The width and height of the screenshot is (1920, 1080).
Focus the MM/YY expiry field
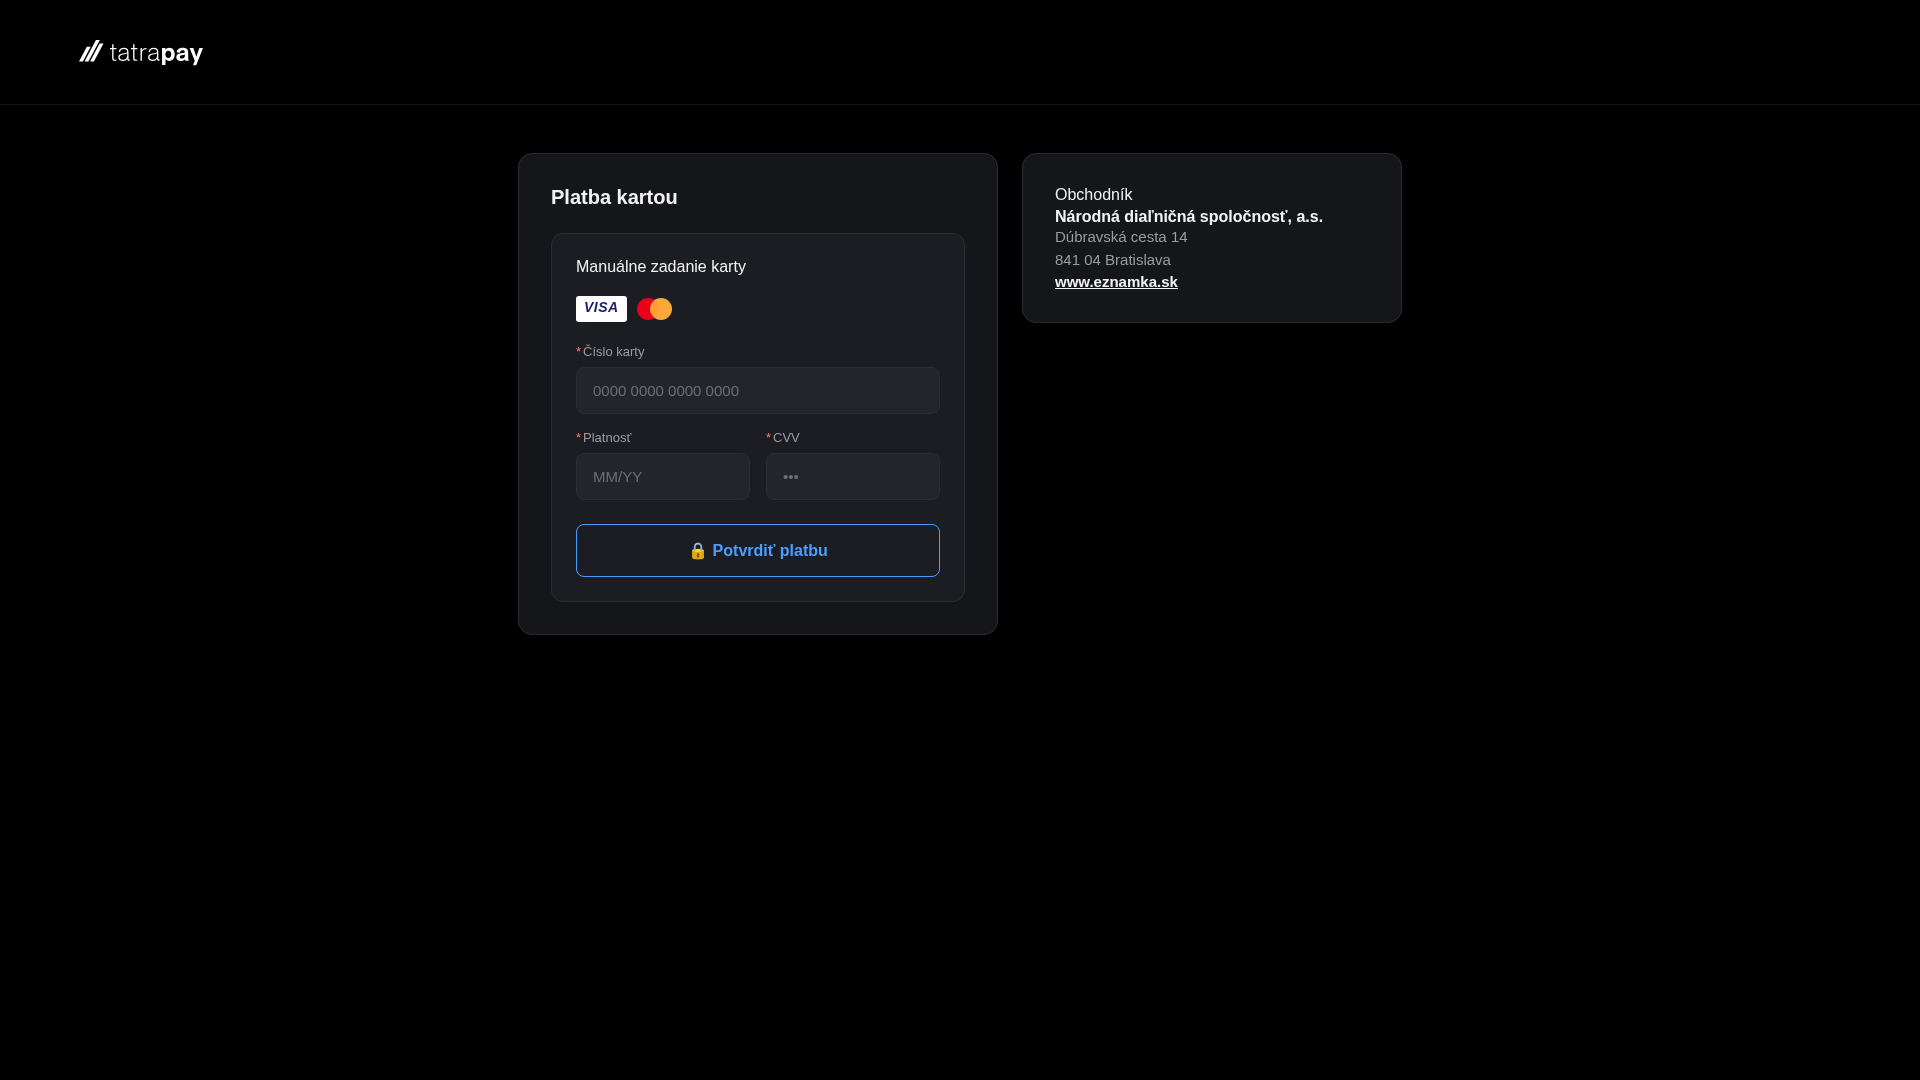point(663,477)
